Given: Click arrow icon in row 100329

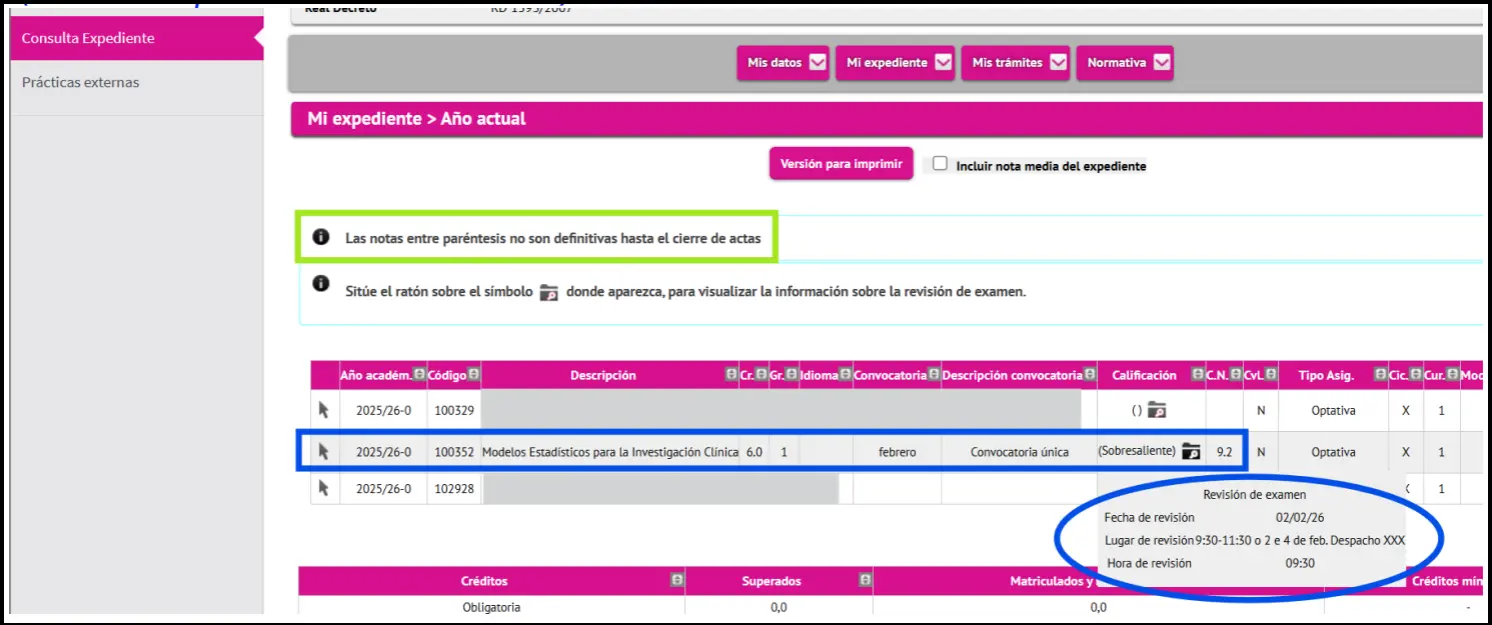Looking at the screenshot, I should click(x=324, y=410).
